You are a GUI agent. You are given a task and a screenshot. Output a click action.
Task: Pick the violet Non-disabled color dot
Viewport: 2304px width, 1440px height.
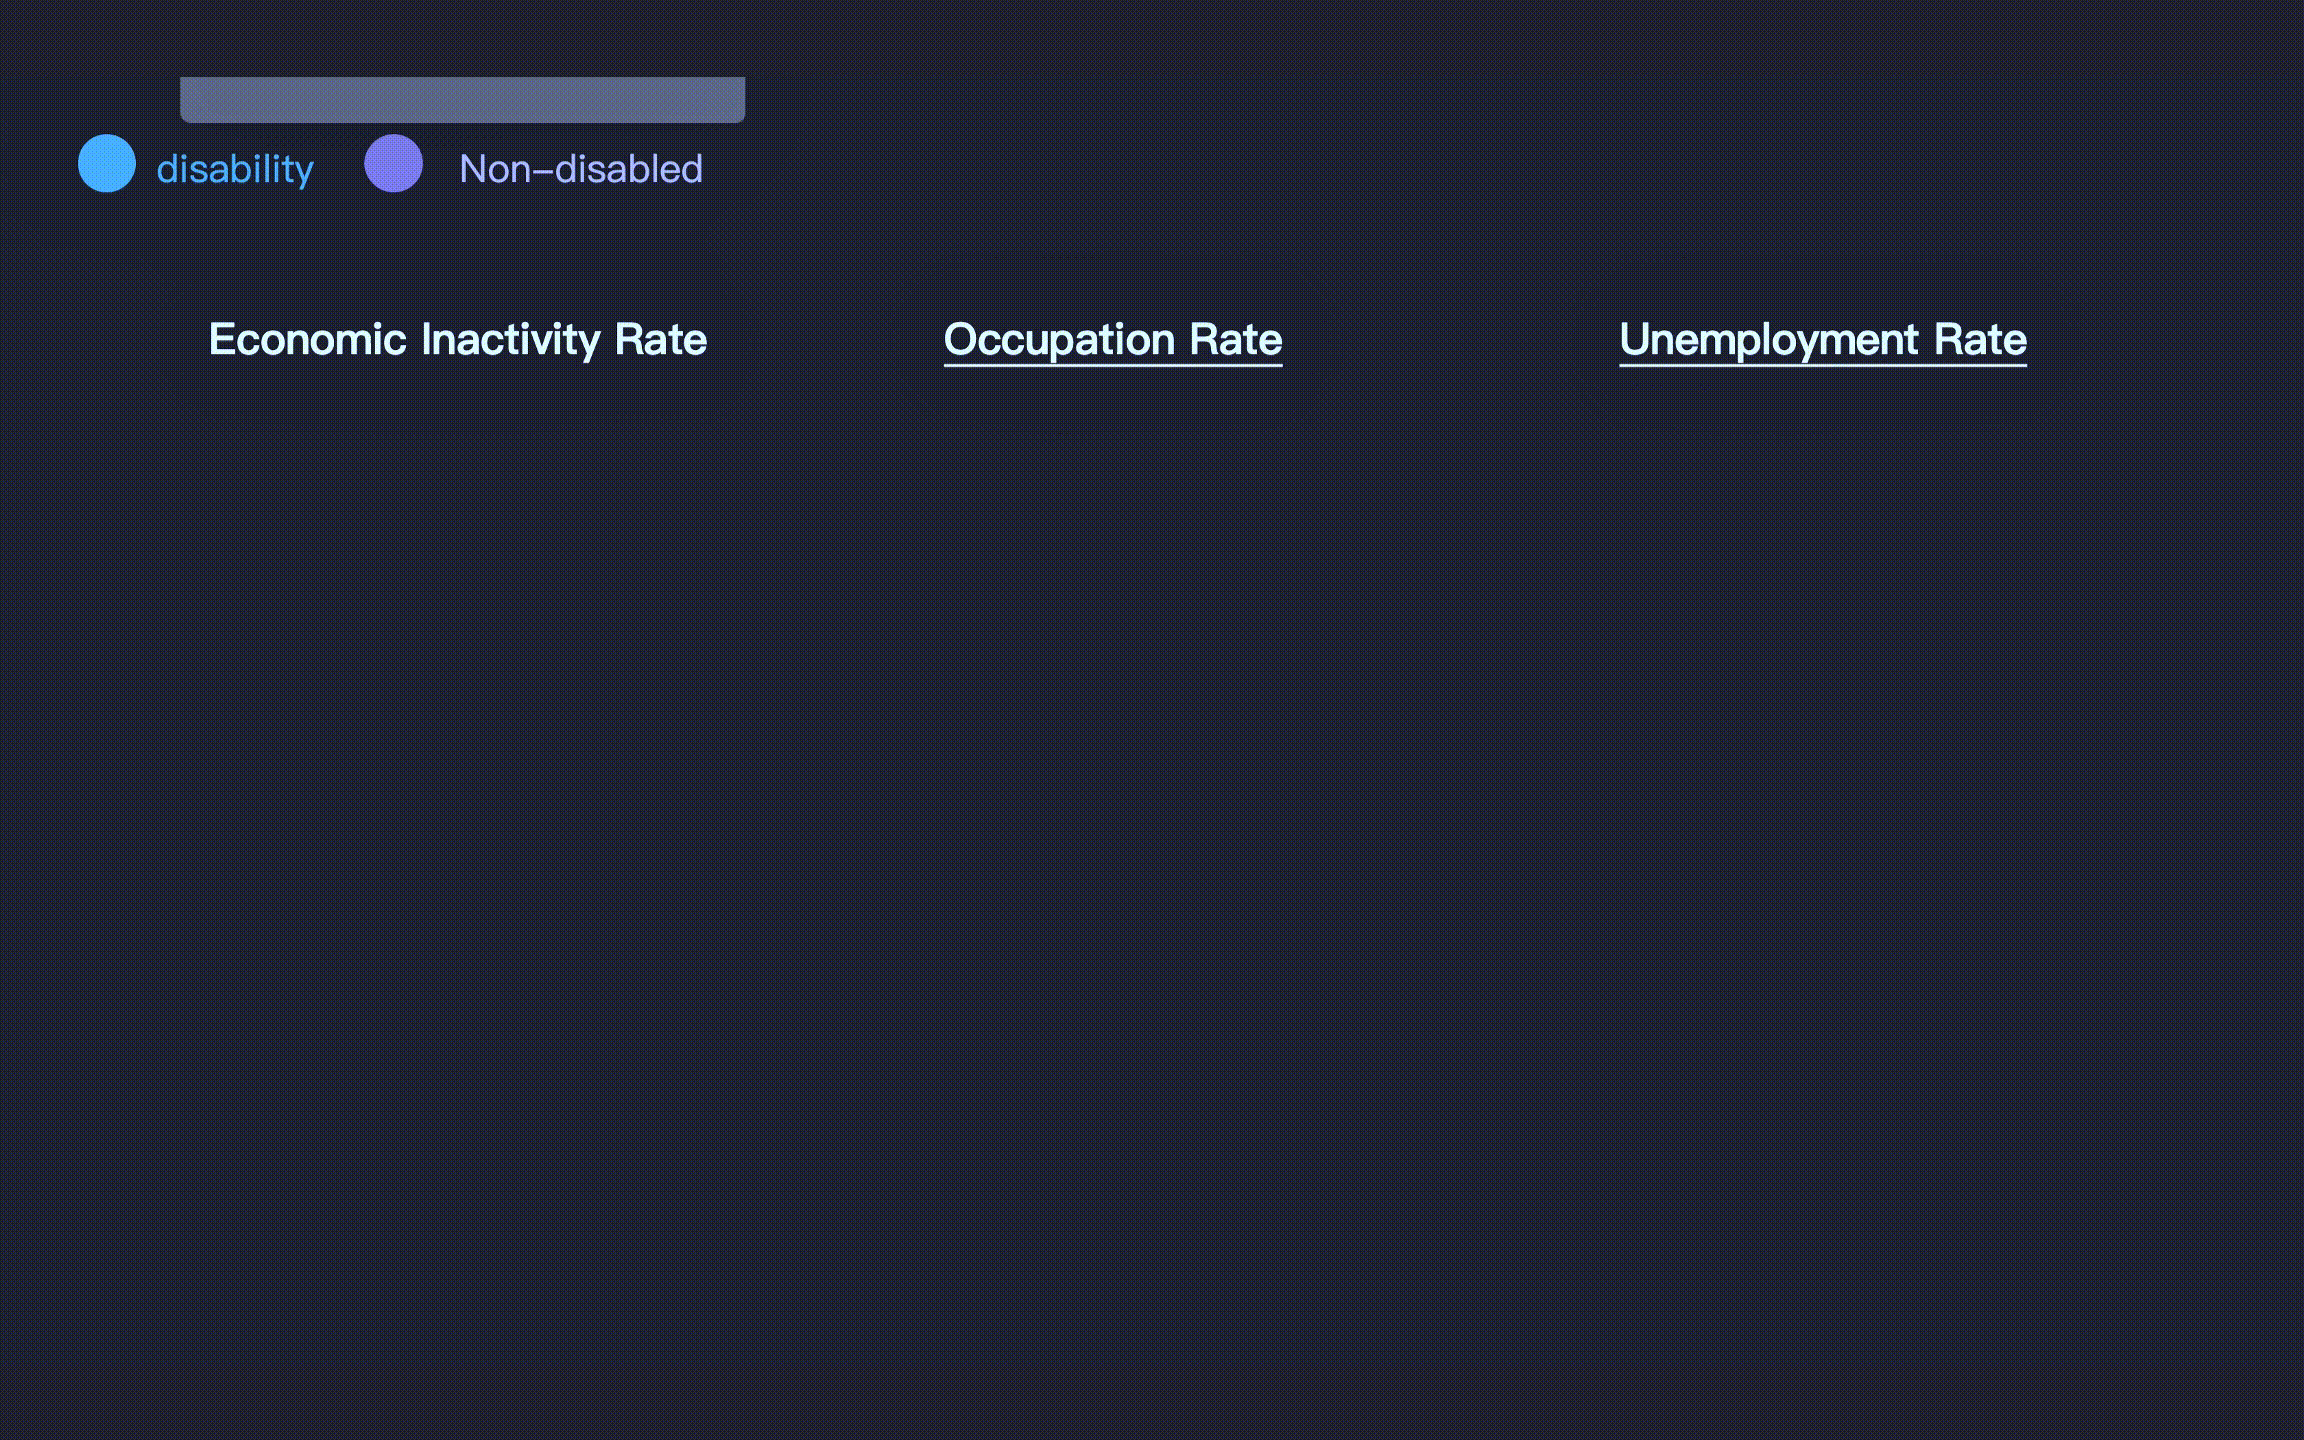[393, 163]
